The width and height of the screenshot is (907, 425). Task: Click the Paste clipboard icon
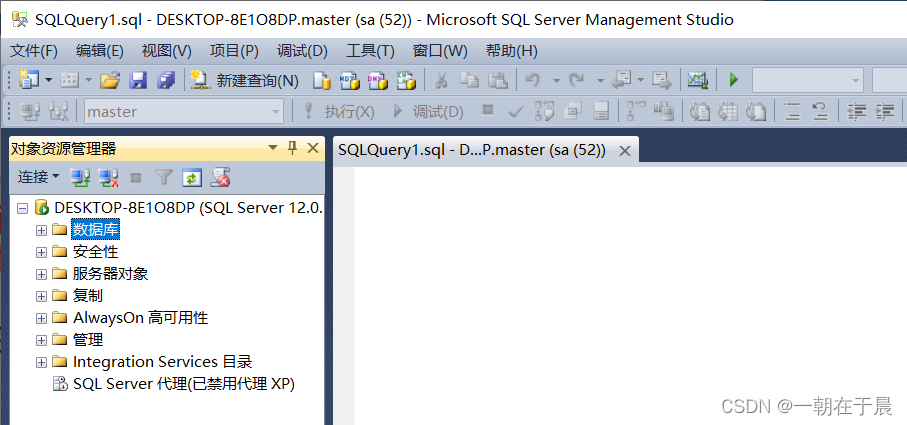click(x=497, y=80)
